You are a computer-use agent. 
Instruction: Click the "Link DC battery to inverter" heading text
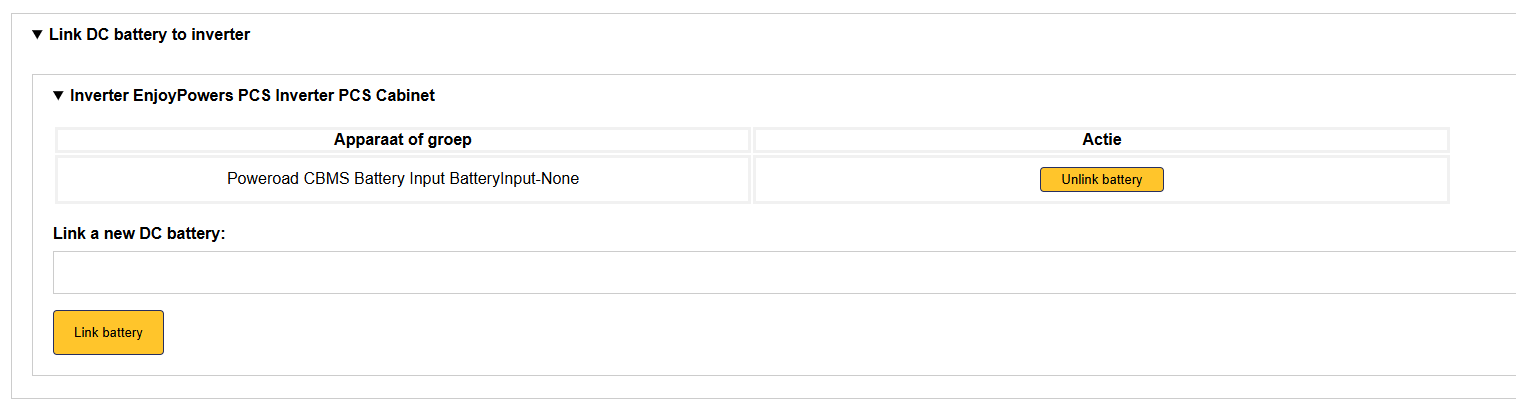(x=149, y=35)
